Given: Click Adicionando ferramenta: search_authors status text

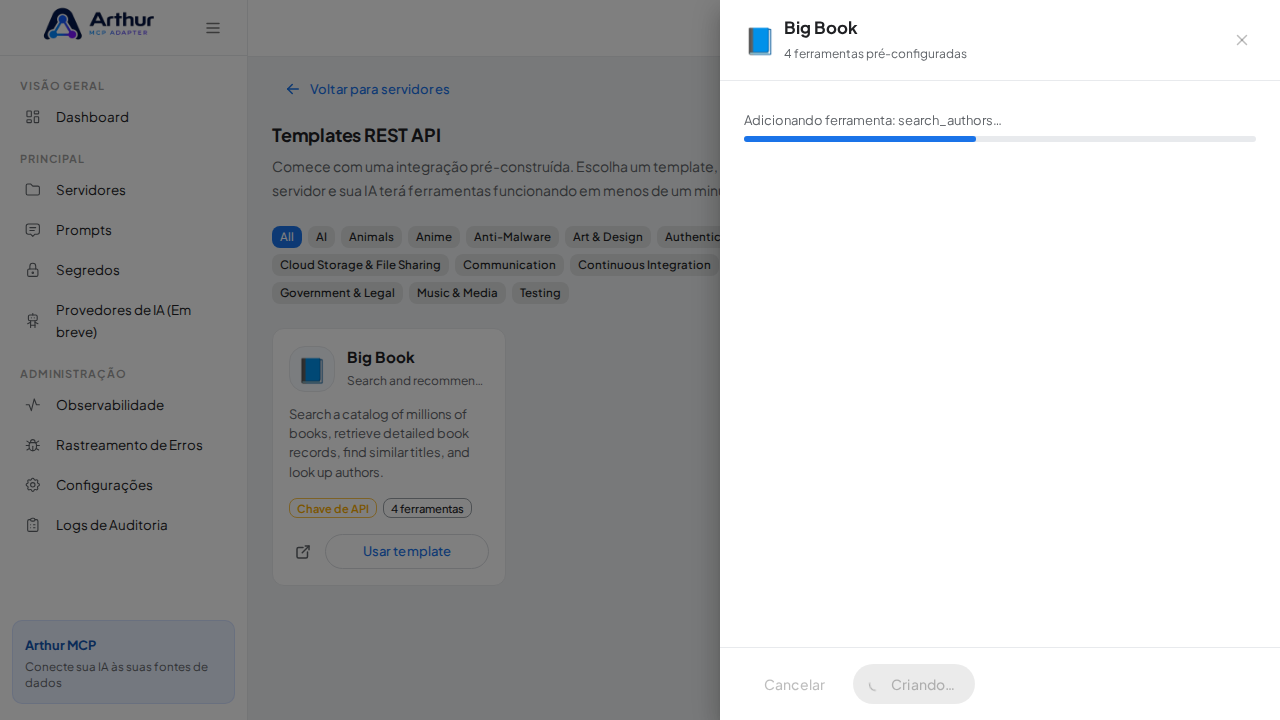Looking at the screenshot, I should coord(872,120).
